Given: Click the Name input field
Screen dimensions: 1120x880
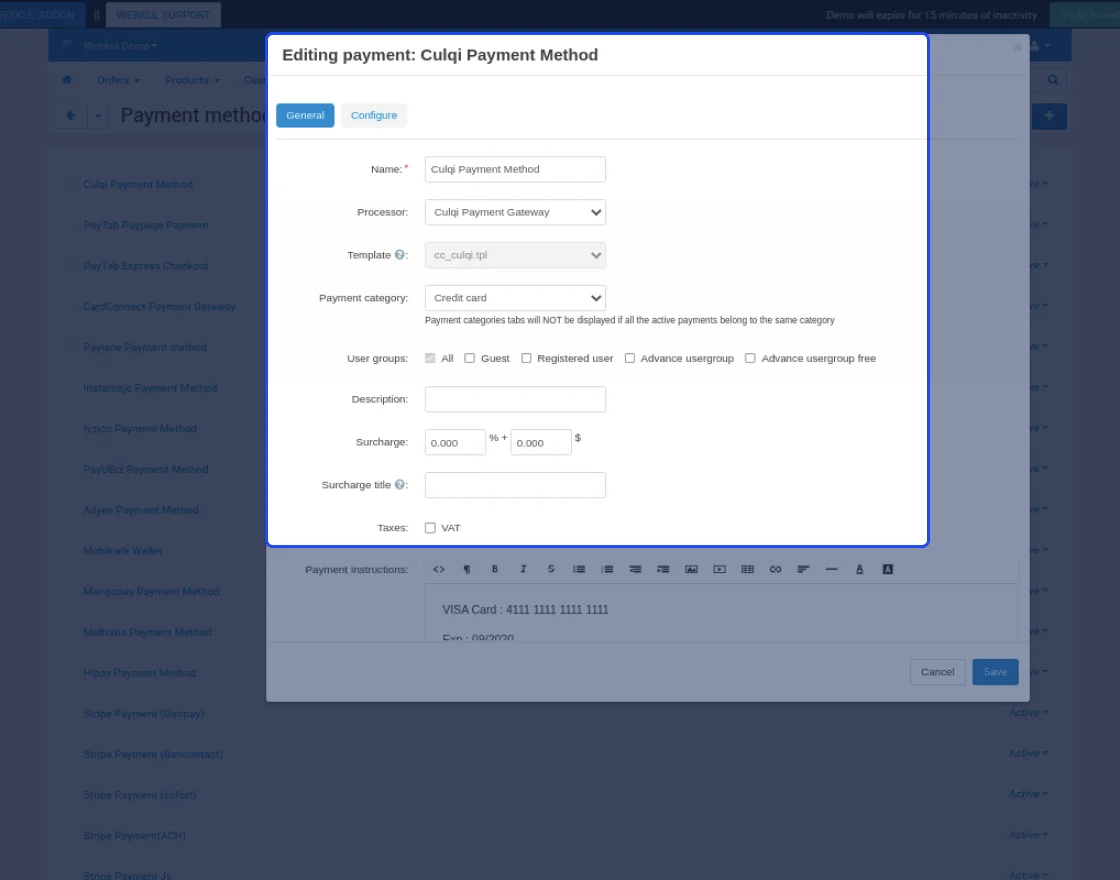Looking at the screenshot, I should click(515, 169).
